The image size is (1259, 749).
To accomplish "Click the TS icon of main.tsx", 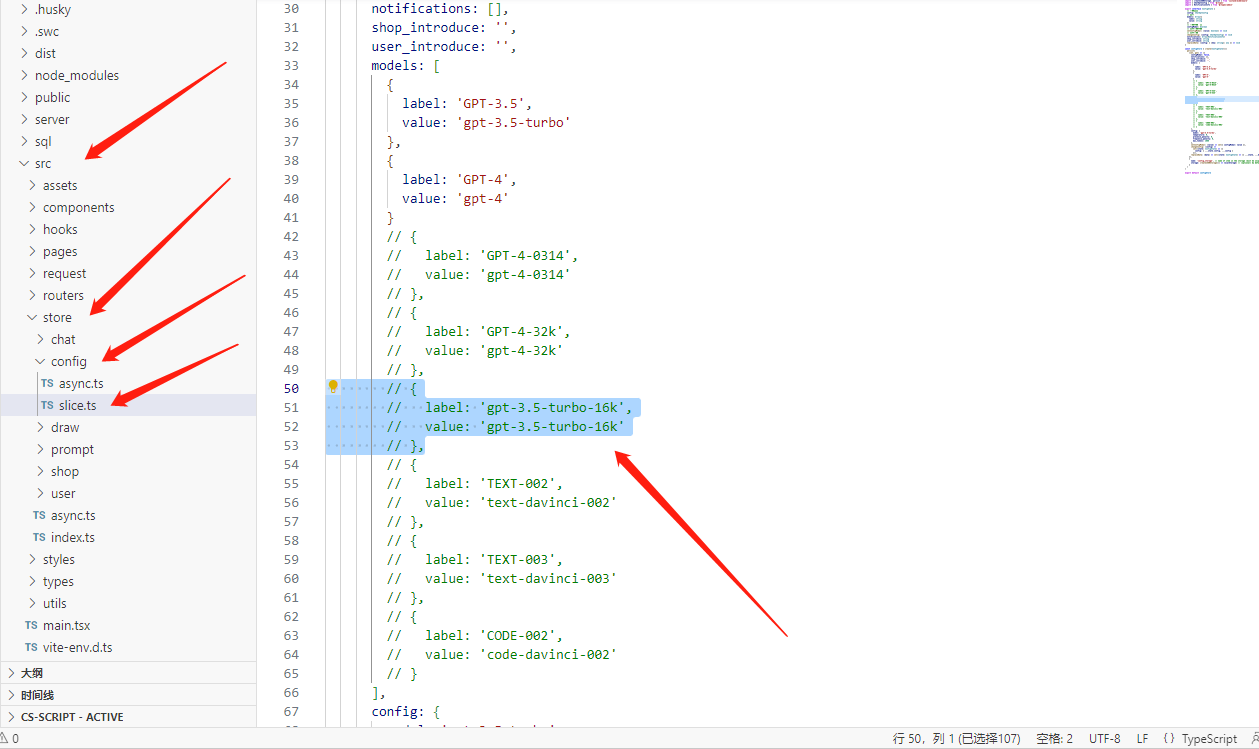I will [31, 625].
